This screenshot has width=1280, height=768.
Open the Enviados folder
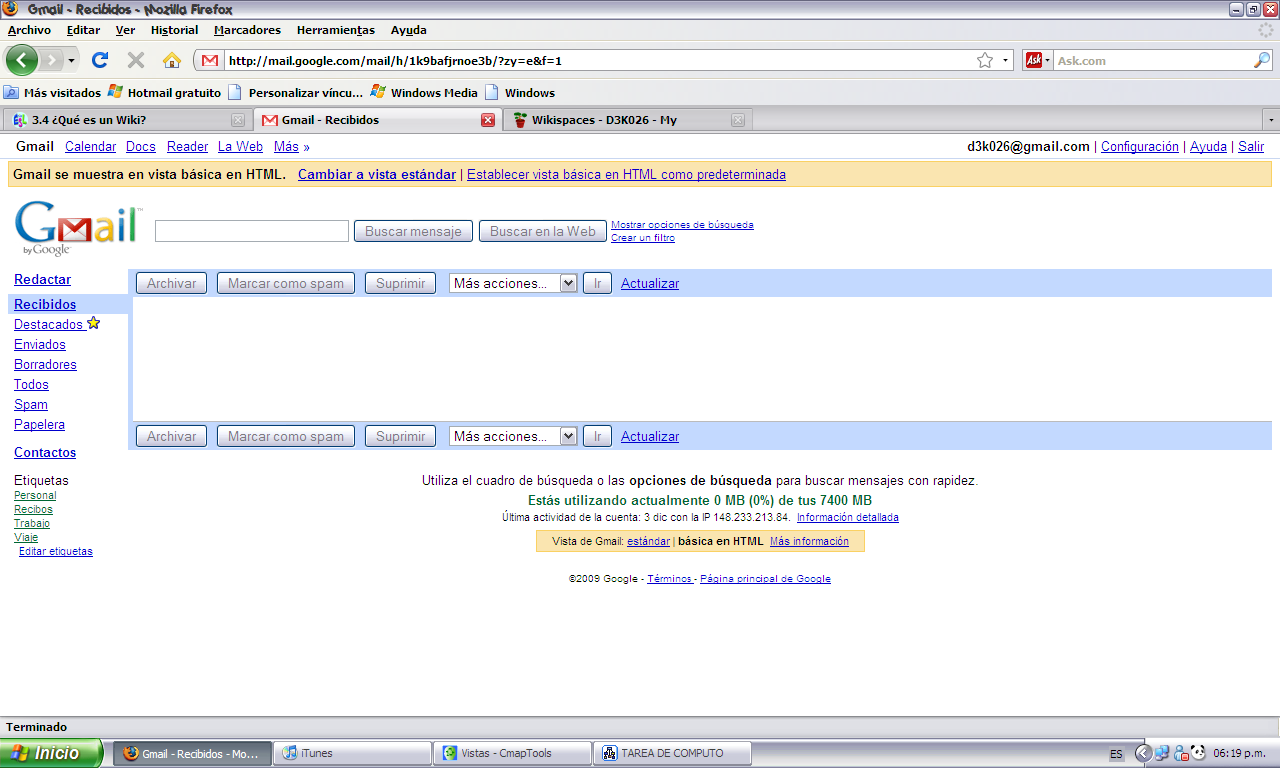point(40,345)
